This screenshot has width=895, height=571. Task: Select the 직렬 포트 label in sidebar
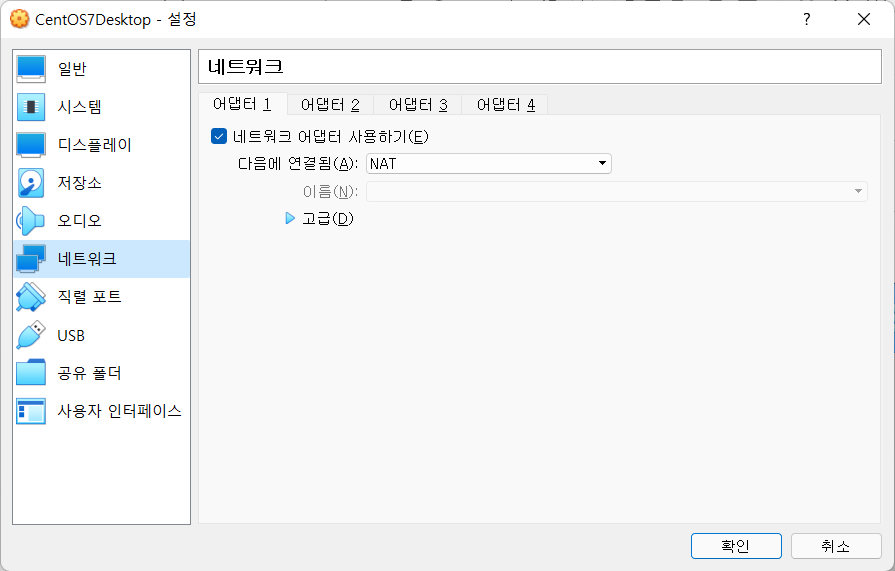pos(90,297)
